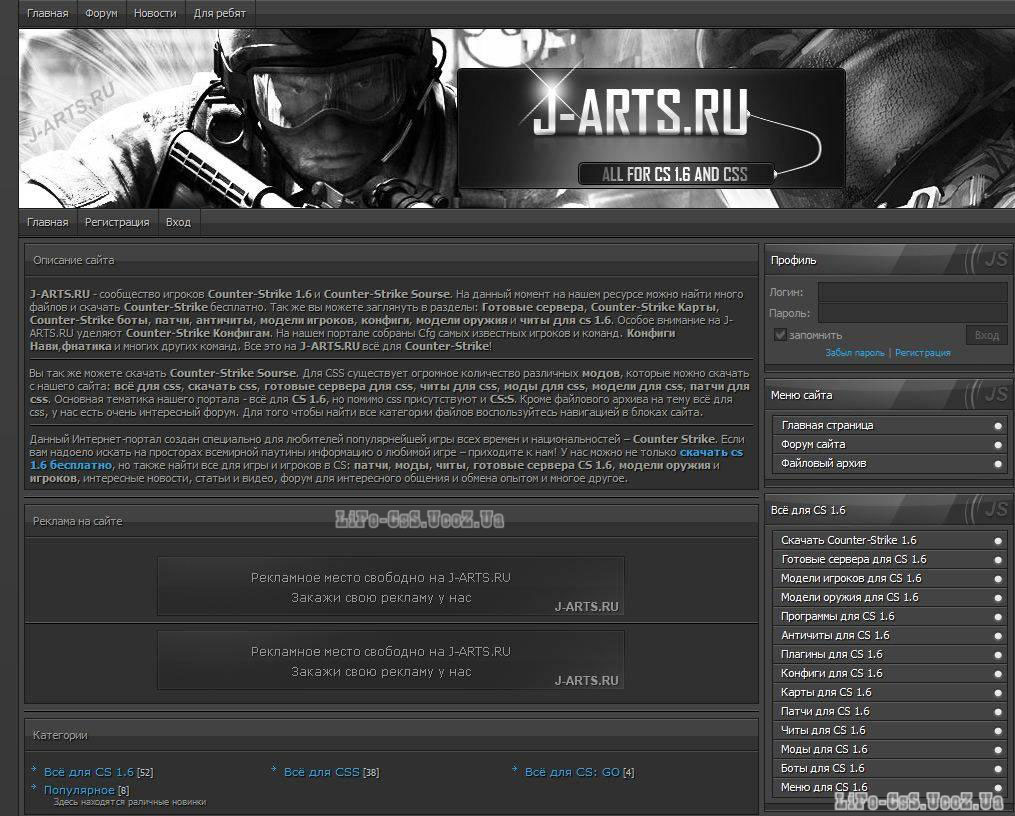Click bullet icon beside Главная страница
1015x816 pixels.
[998, 426]
